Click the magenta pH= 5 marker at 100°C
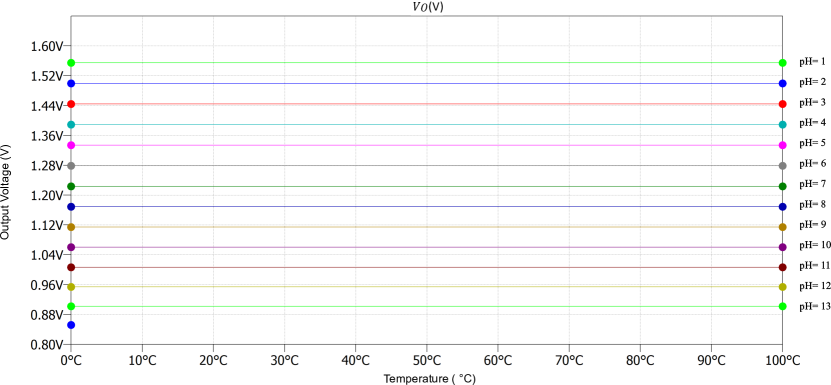This screenshot has height=385, width=831. pos(782,145)
